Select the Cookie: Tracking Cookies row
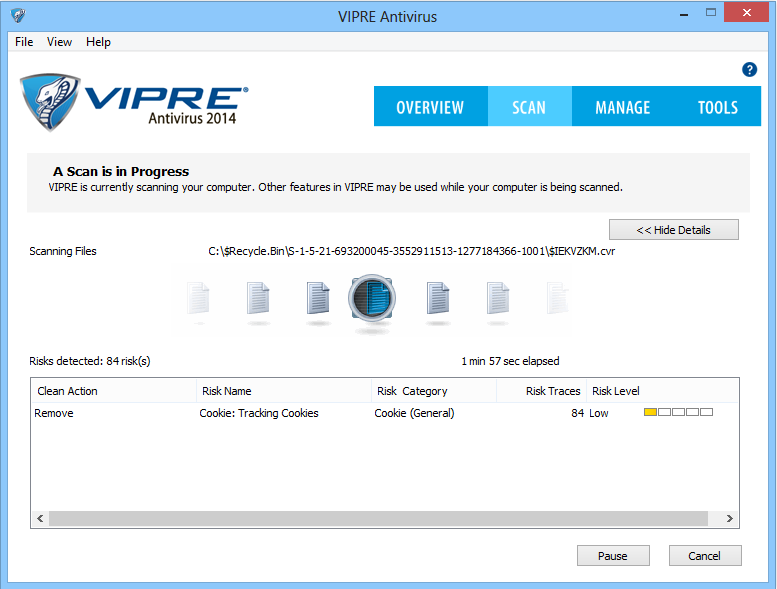This screenshot has width=777, height=589. [x=385, y=413]
